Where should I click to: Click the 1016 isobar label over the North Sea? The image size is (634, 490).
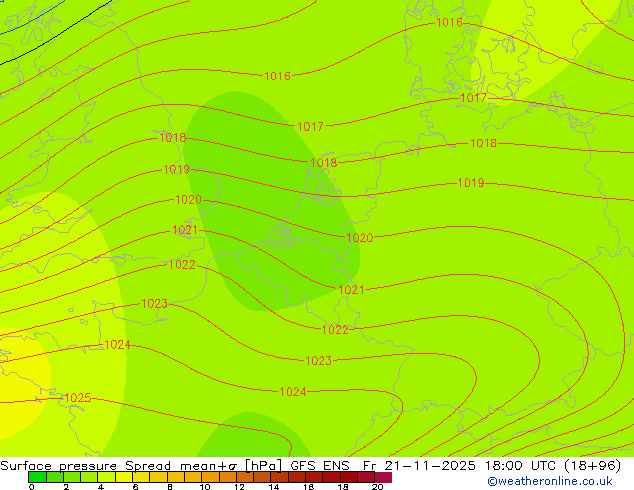click(277, 76)
